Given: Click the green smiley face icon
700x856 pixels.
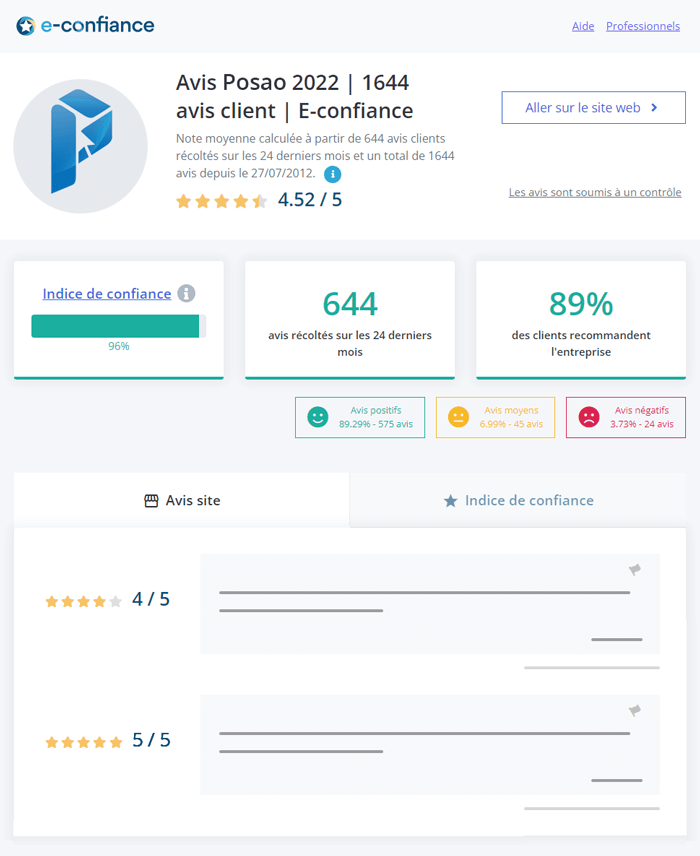Looking at the screenshot, I should click(x=318, y=417).
